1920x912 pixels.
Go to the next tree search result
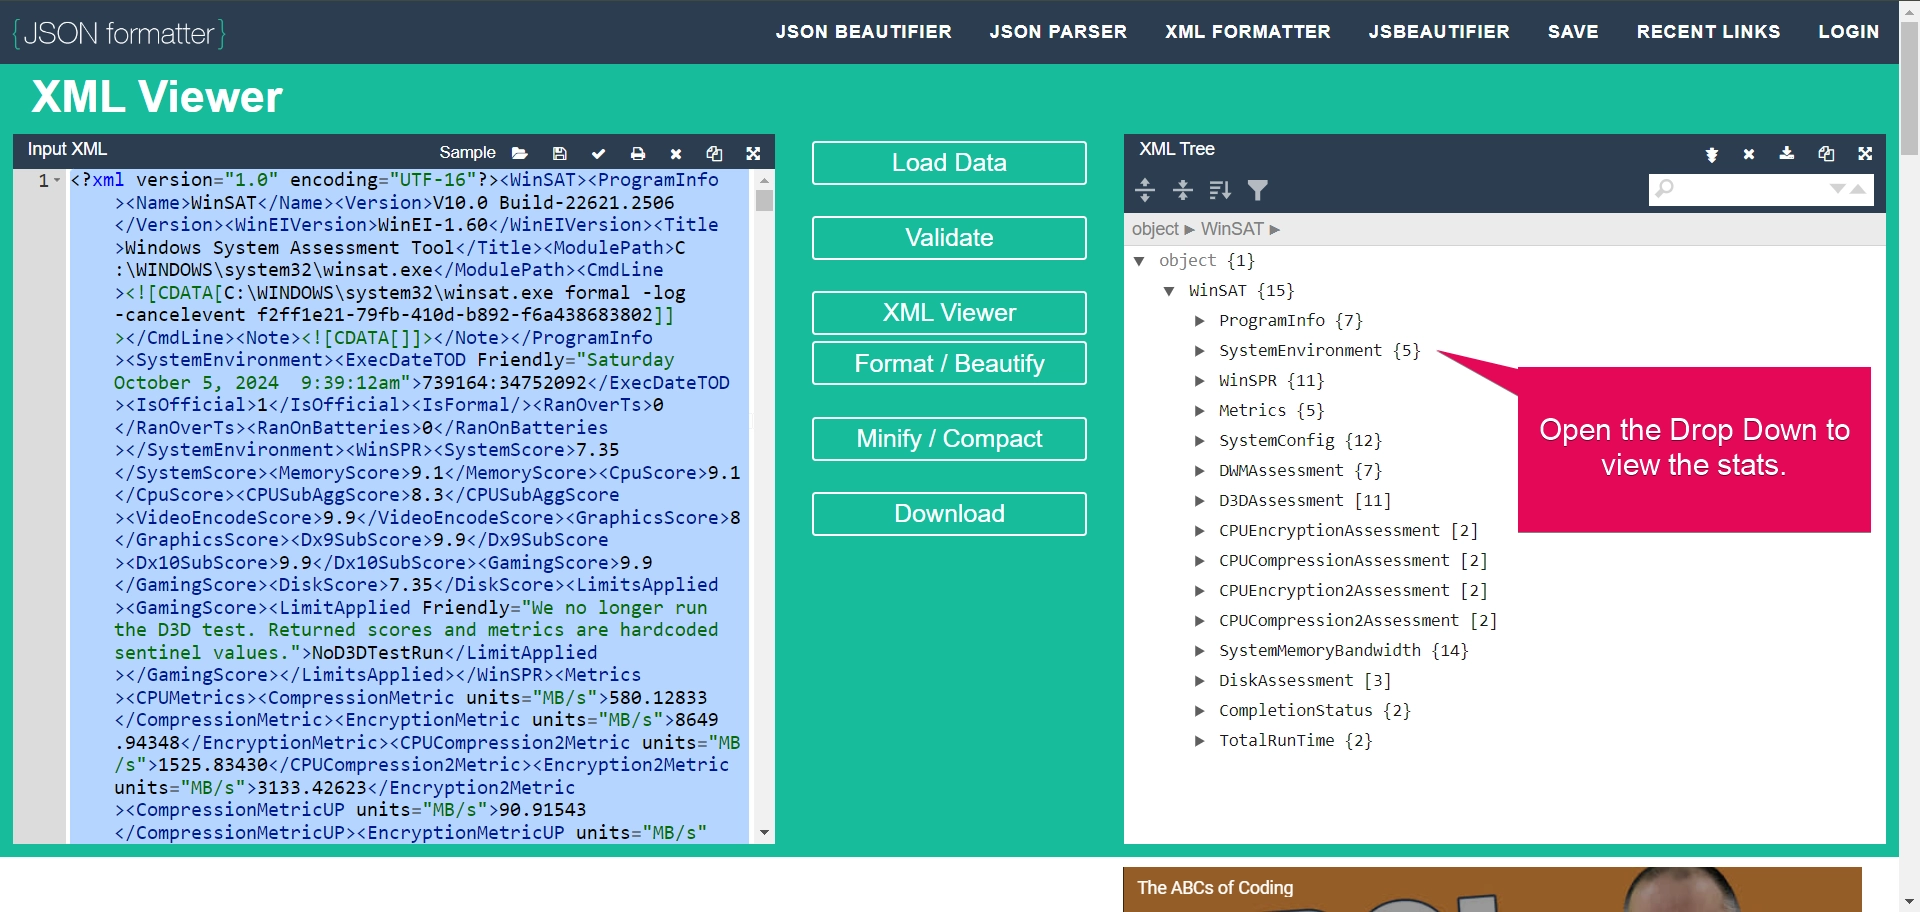tap(1838, 188)
